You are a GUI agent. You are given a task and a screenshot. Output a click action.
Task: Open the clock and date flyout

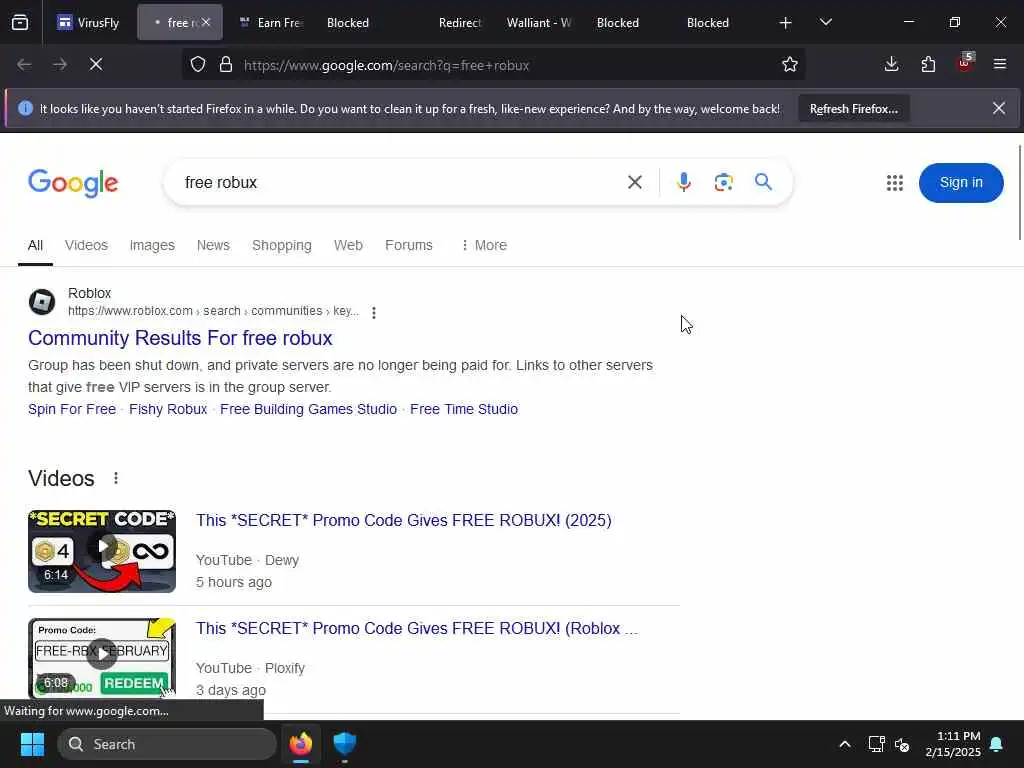tap(953, 744)
